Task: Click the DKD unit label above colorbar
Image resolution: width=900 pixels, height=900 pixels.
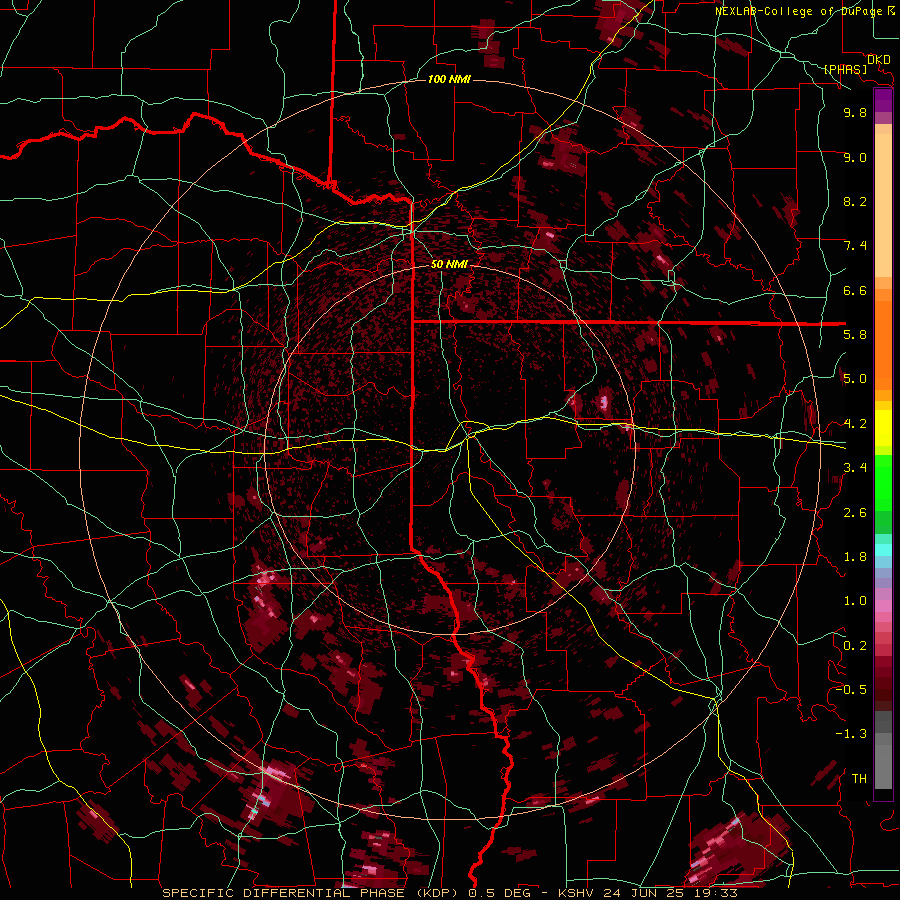Action: coord(879,60)
